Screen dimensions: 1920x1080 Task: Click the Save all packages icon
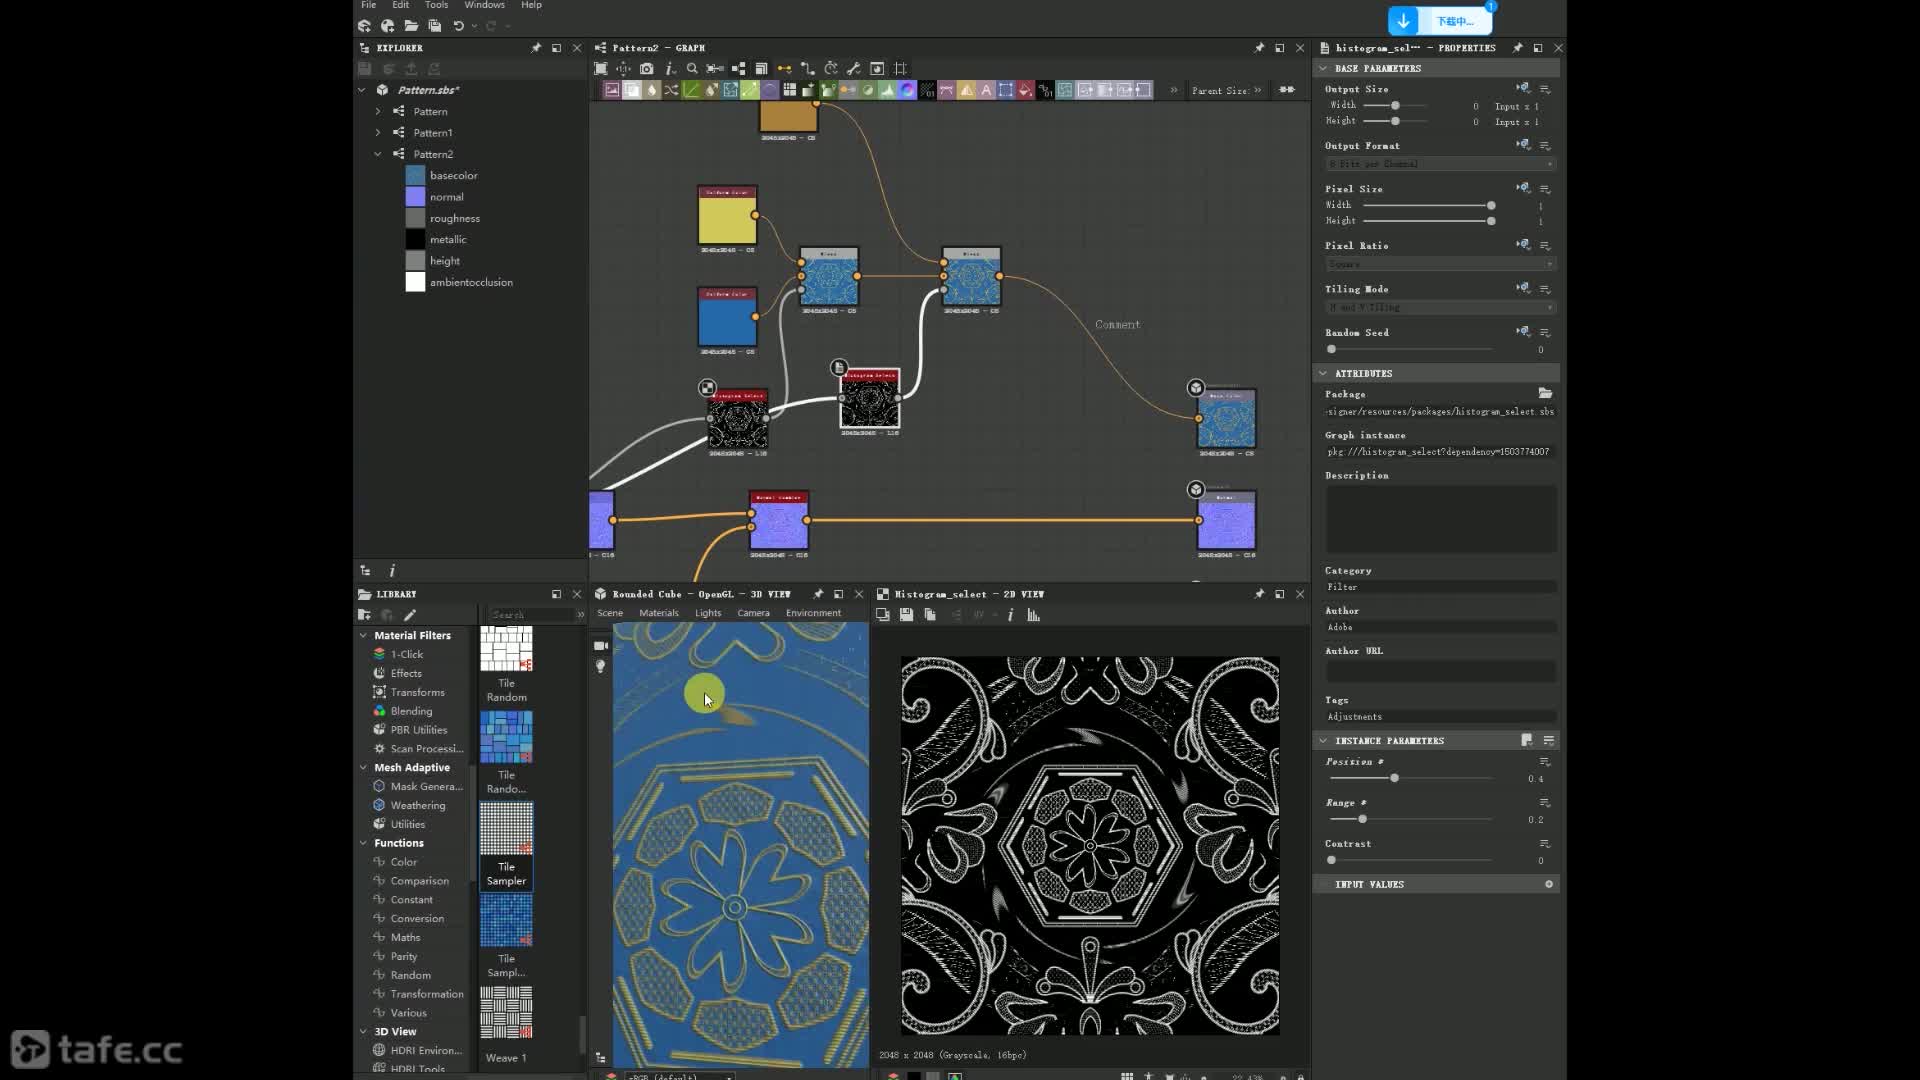(435, 26)
